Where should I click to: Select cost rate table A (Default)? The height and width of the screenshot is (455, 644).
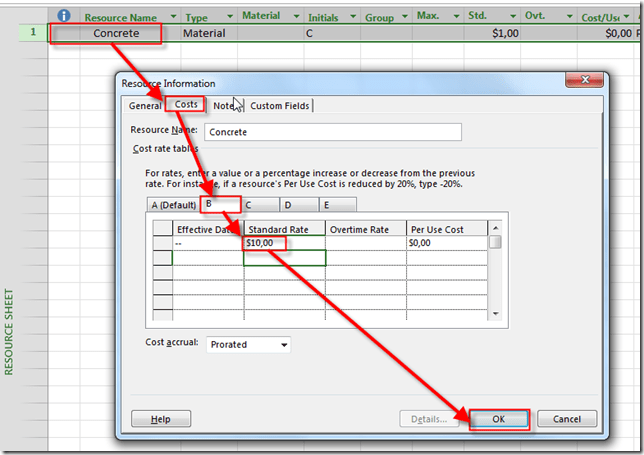tap(172, 205)
